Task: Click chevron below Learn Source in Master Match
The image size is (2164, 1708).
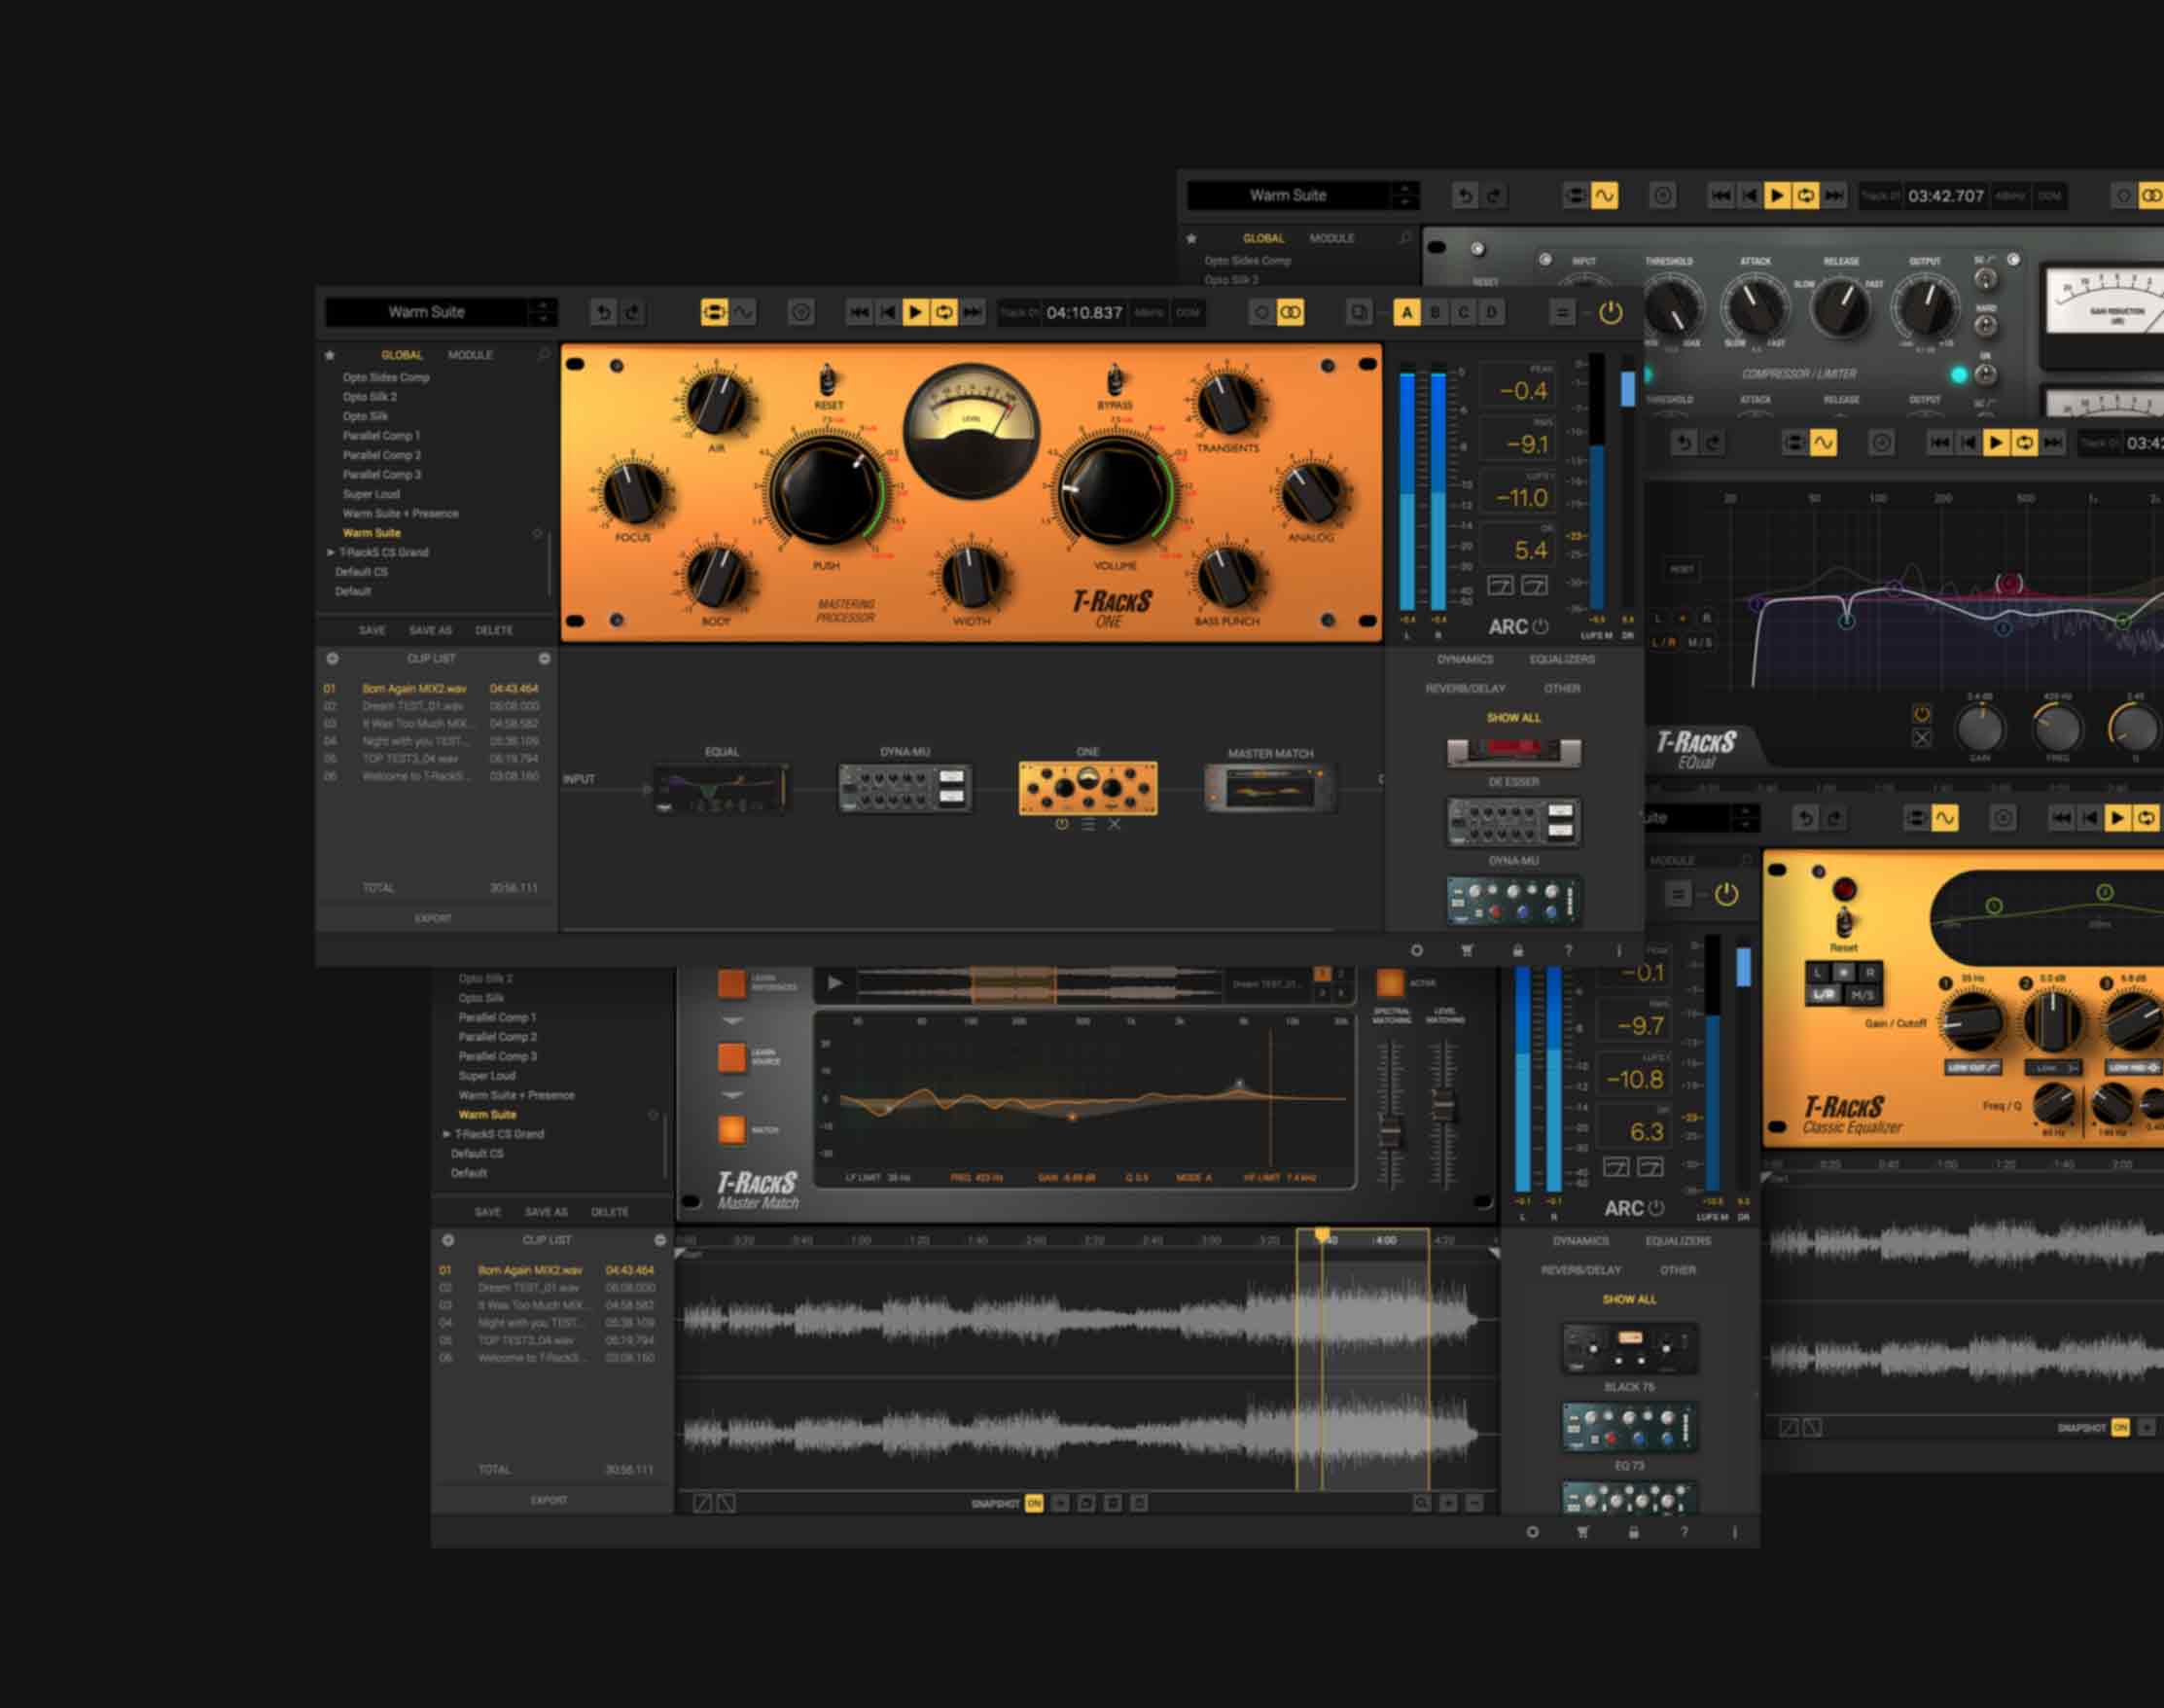Action: [732, 1096]
